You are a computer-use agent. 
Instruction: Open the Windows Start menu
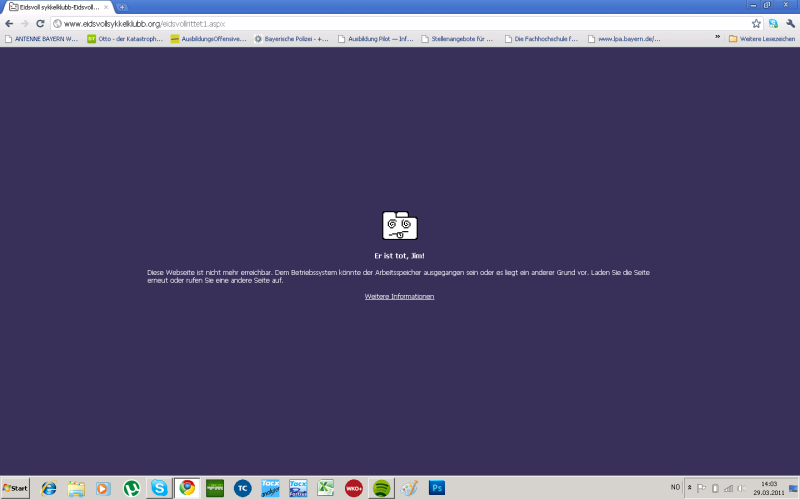[x=15, y=488]
